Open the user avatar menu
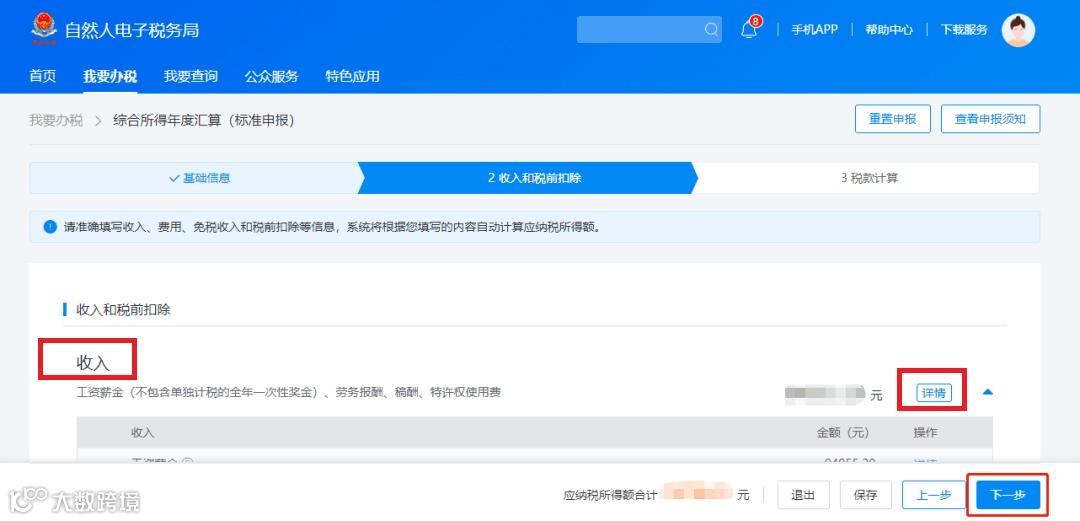 pos(1018,30)
